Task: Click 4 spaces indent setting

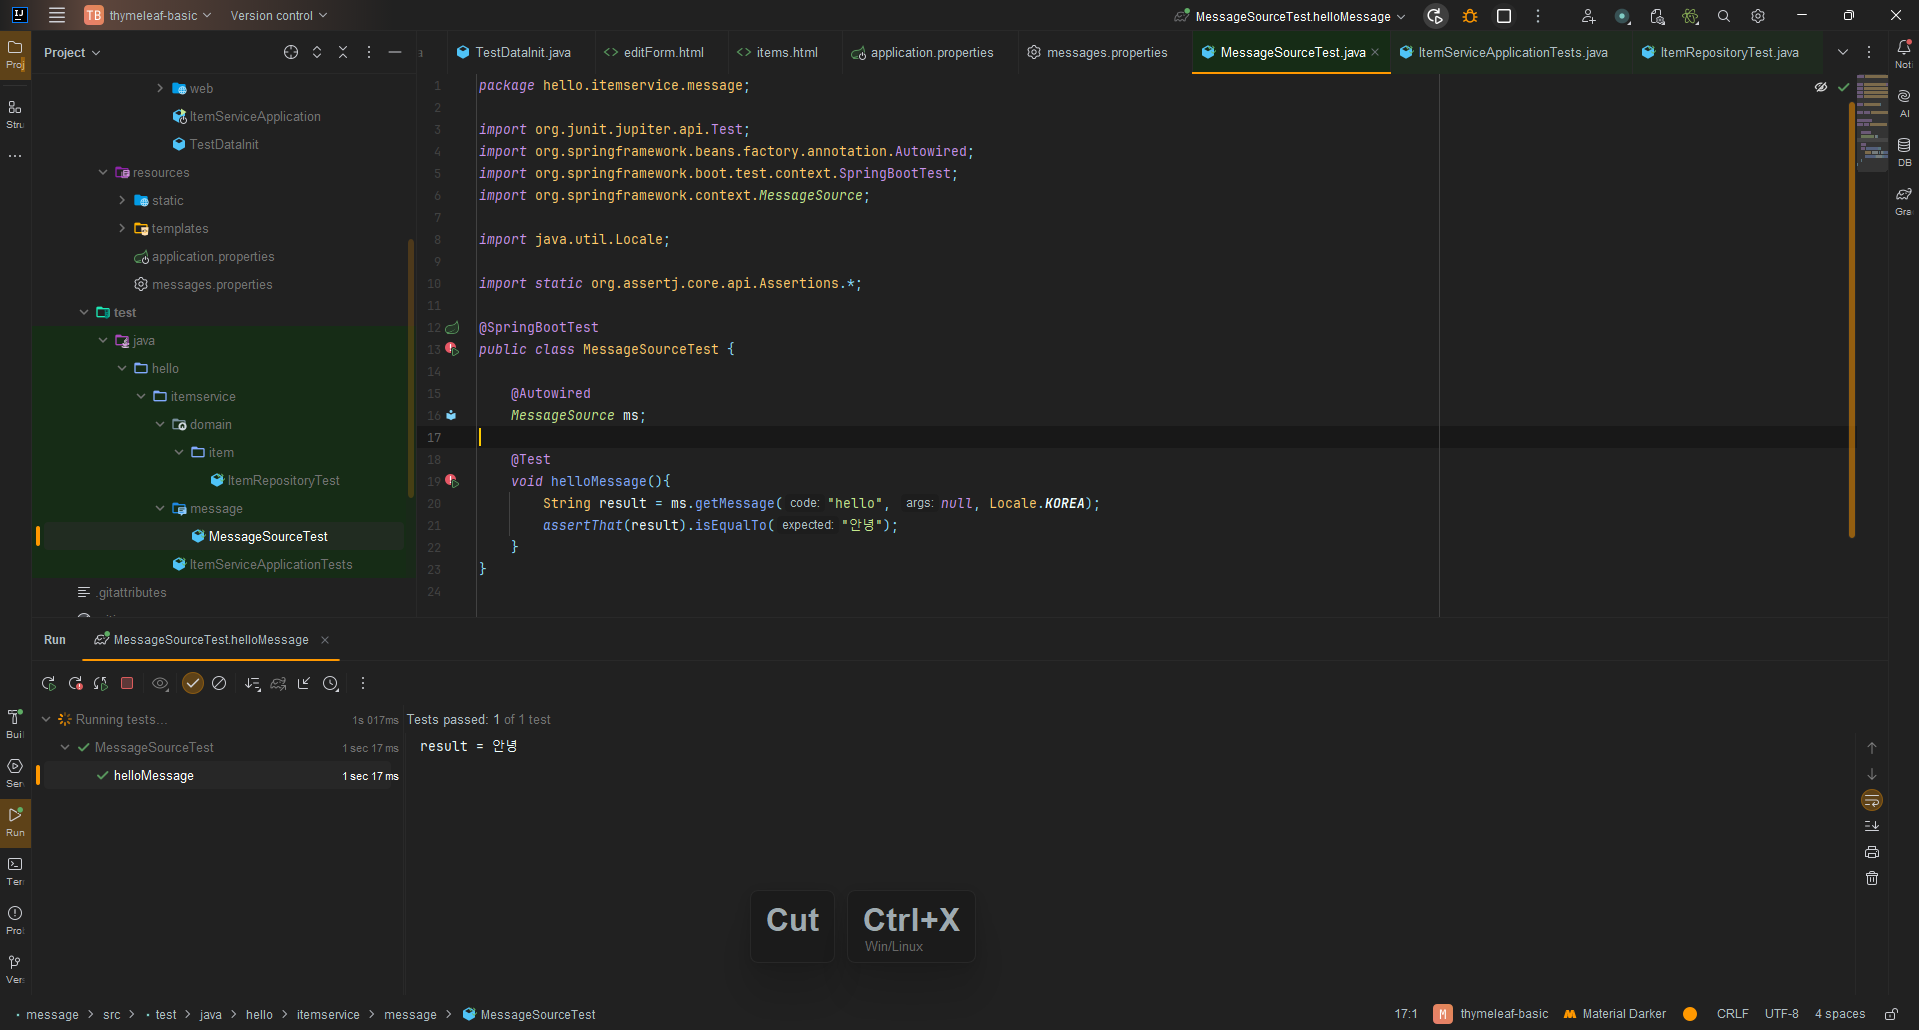Action: click(x=1840, y=1014)
